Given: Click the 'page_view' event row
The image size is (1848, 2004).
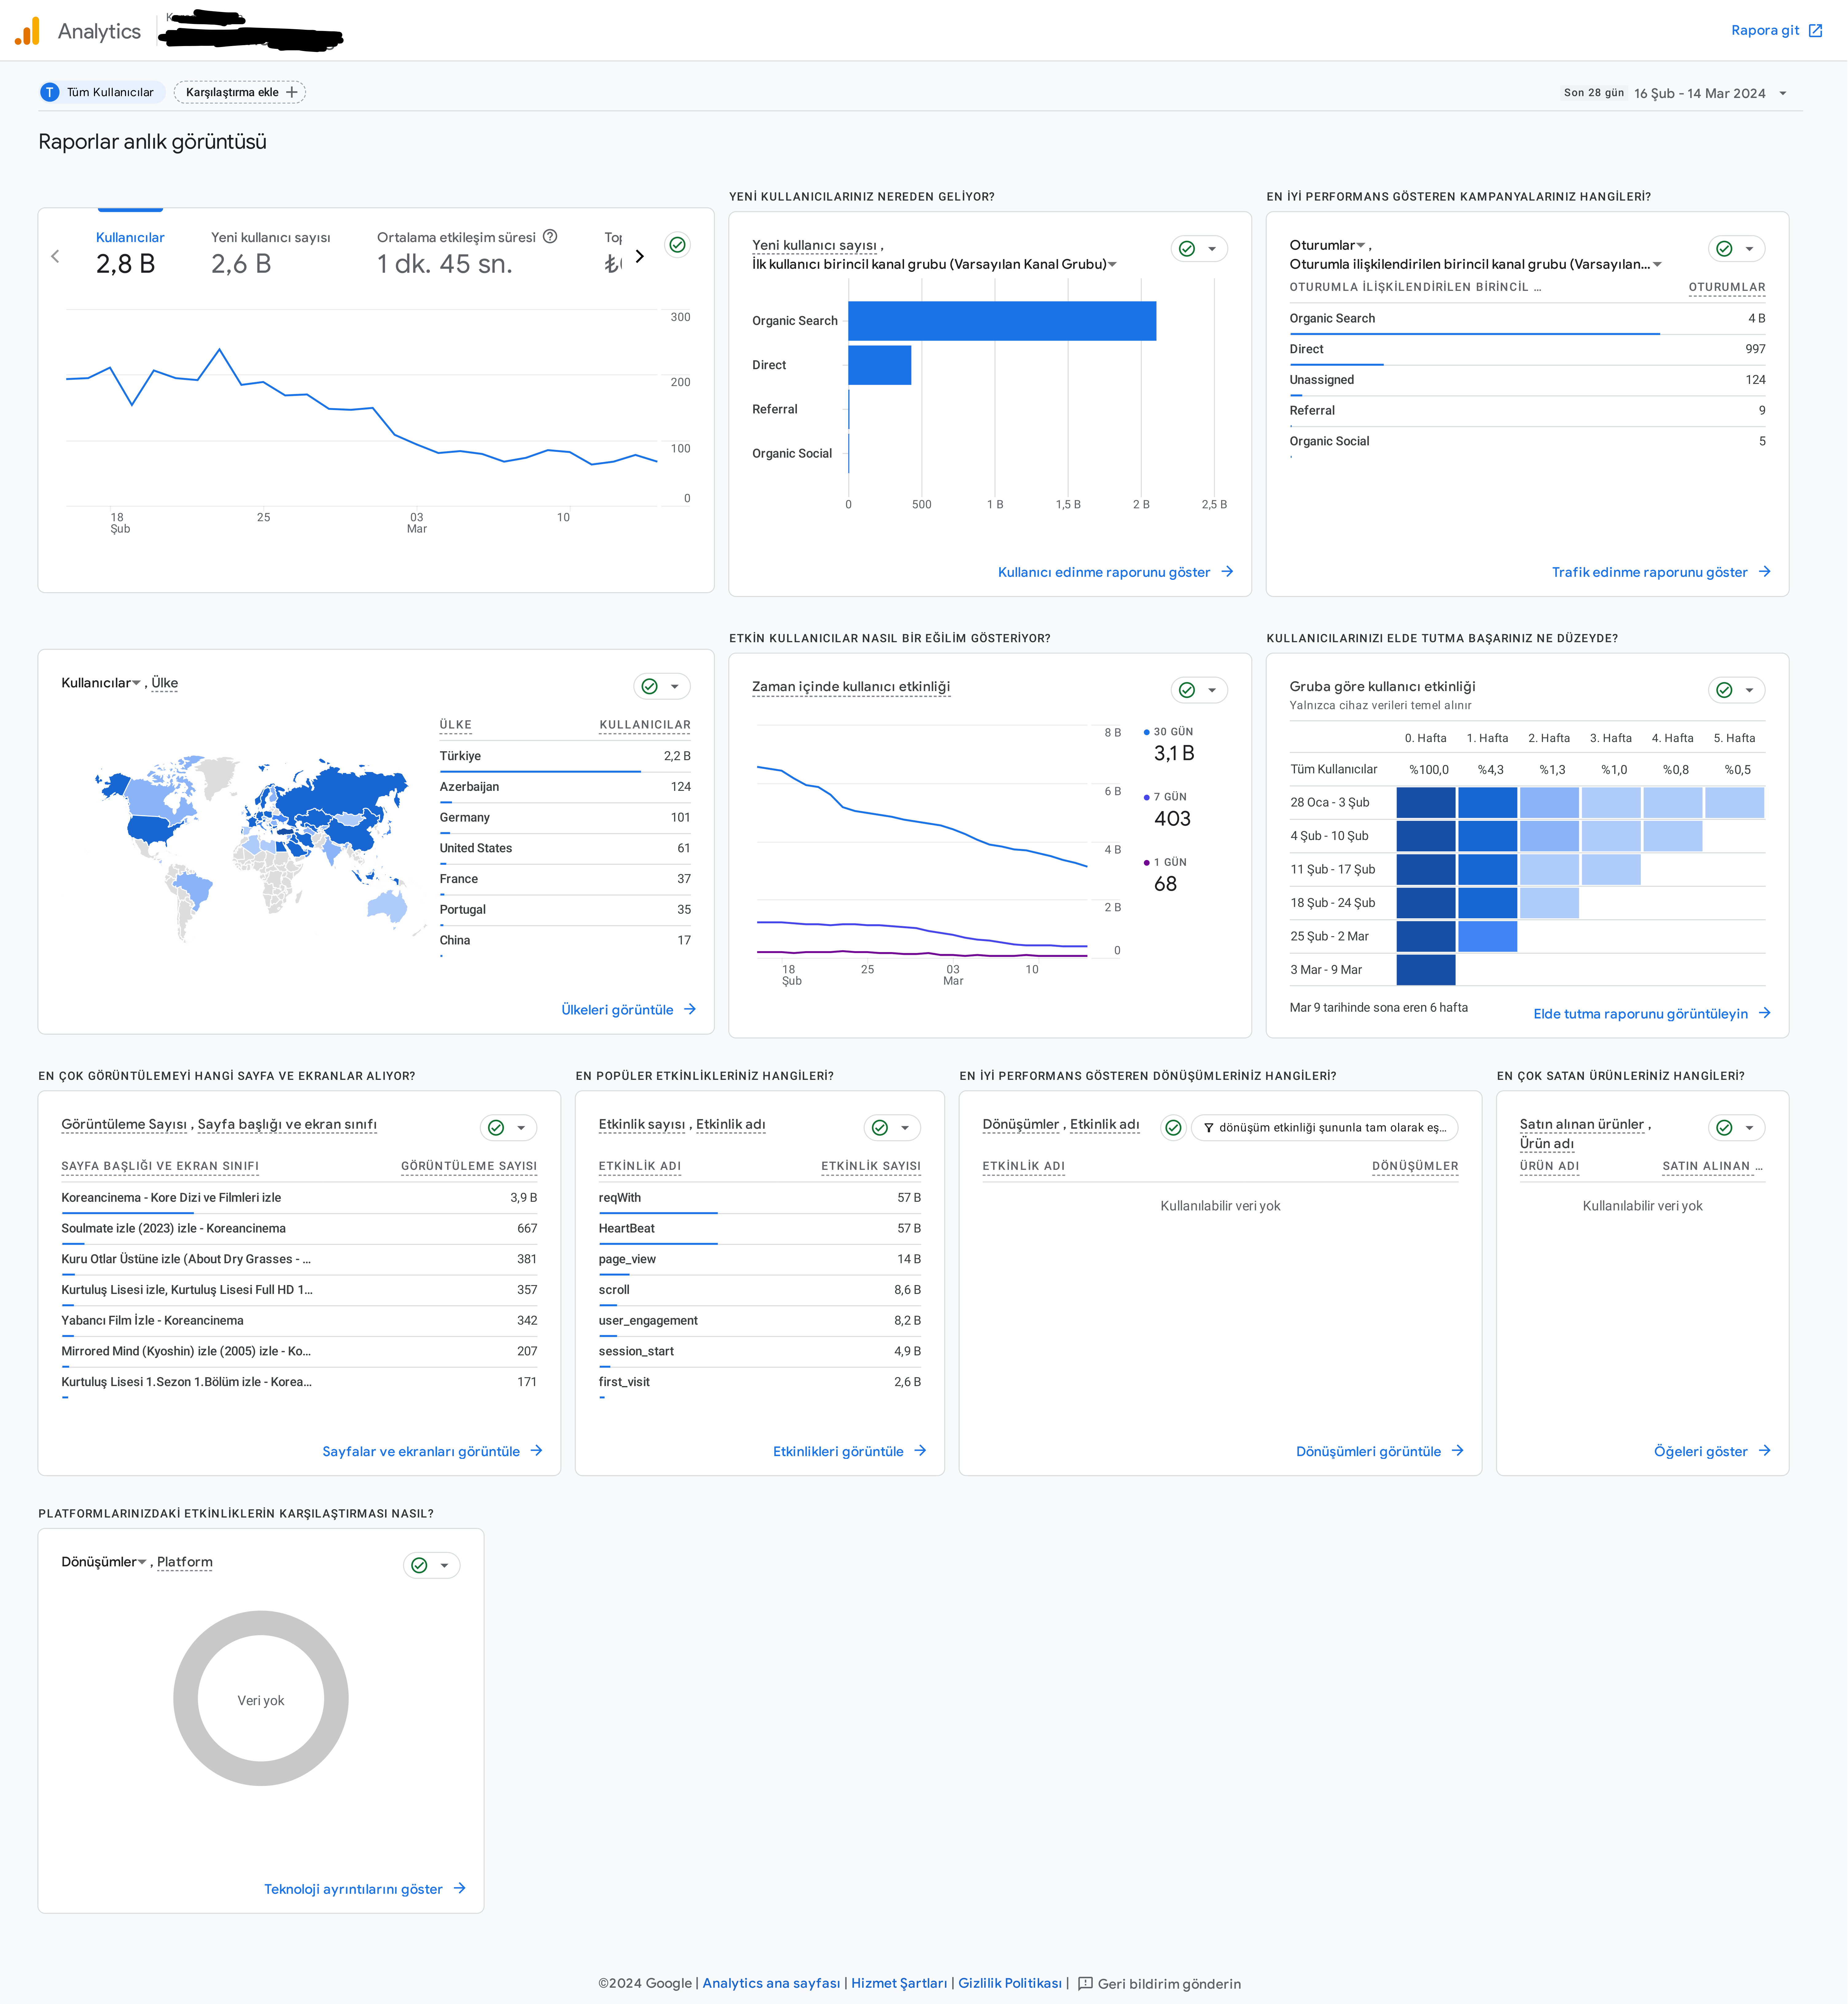Looking at the screenshot, I should 760,1260.
